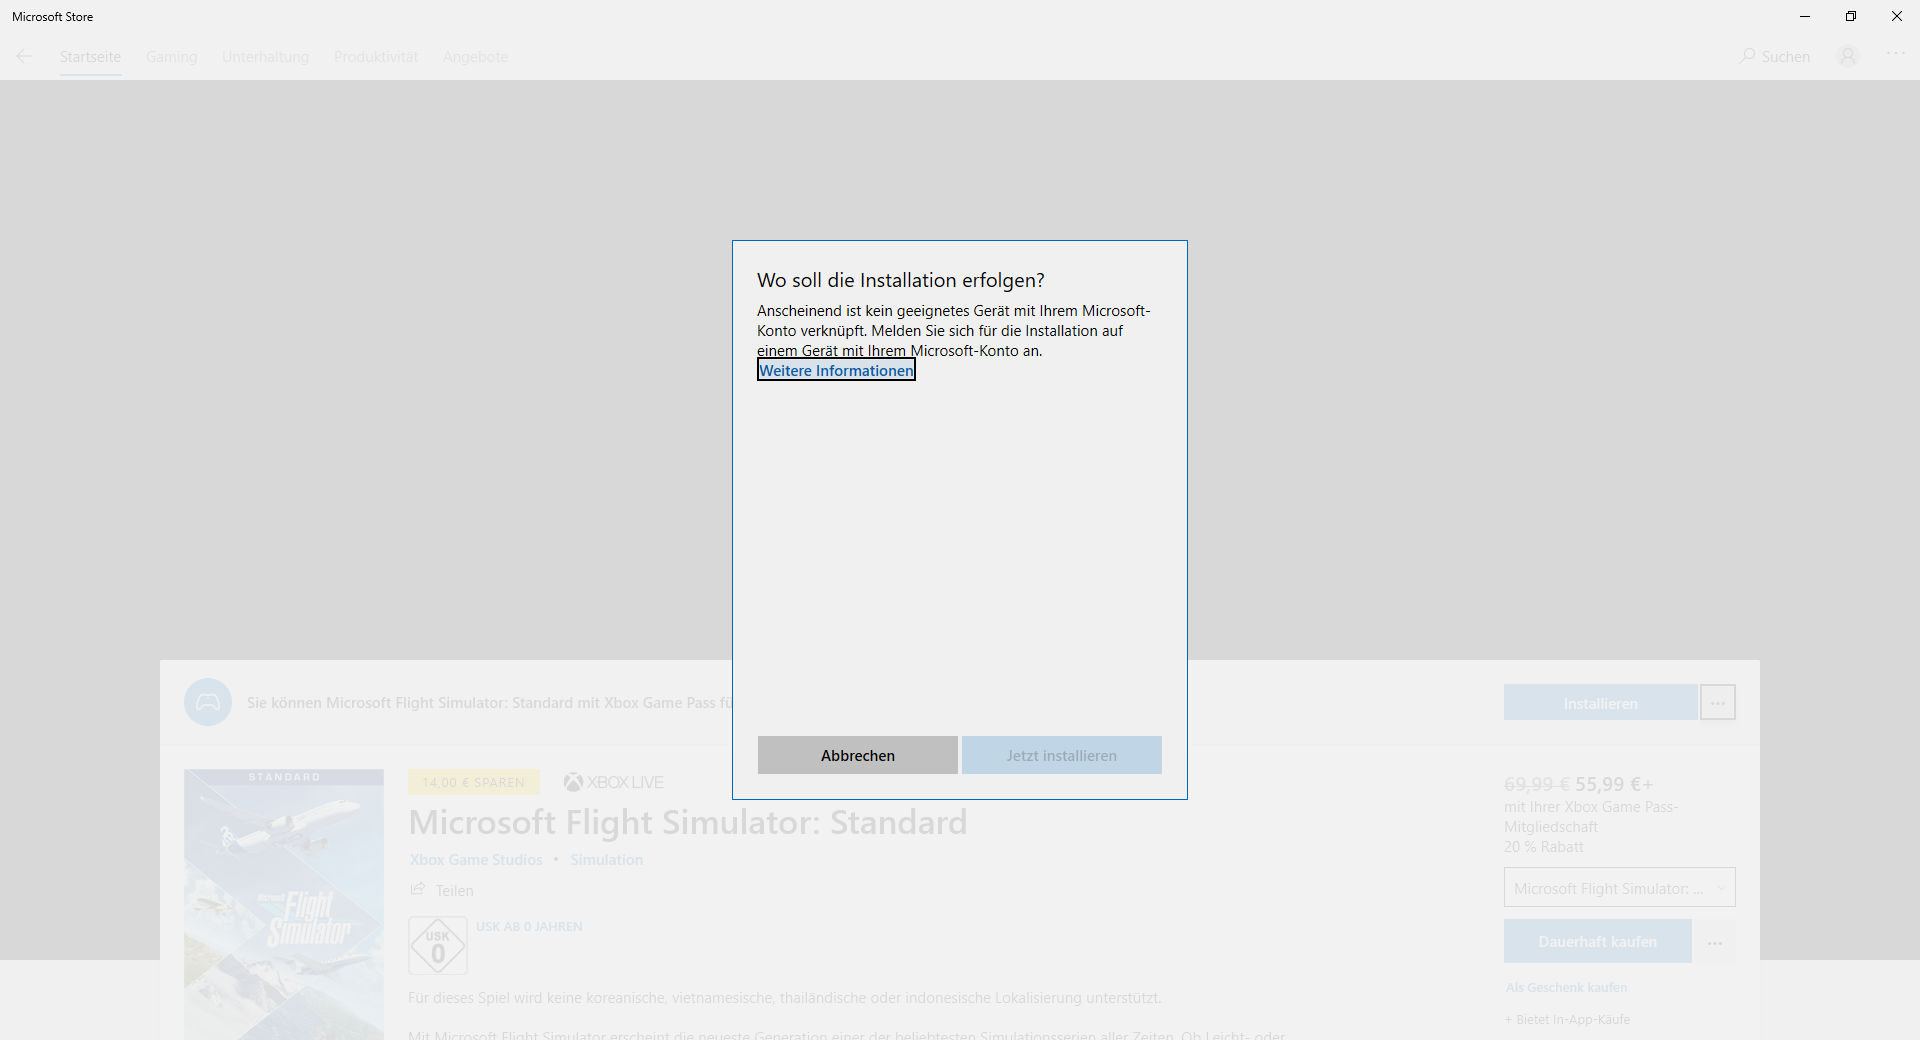Open the USK AB 0 JAHREN link
The height and width of the screenshot is (1040, 1920).
(529, 927)
